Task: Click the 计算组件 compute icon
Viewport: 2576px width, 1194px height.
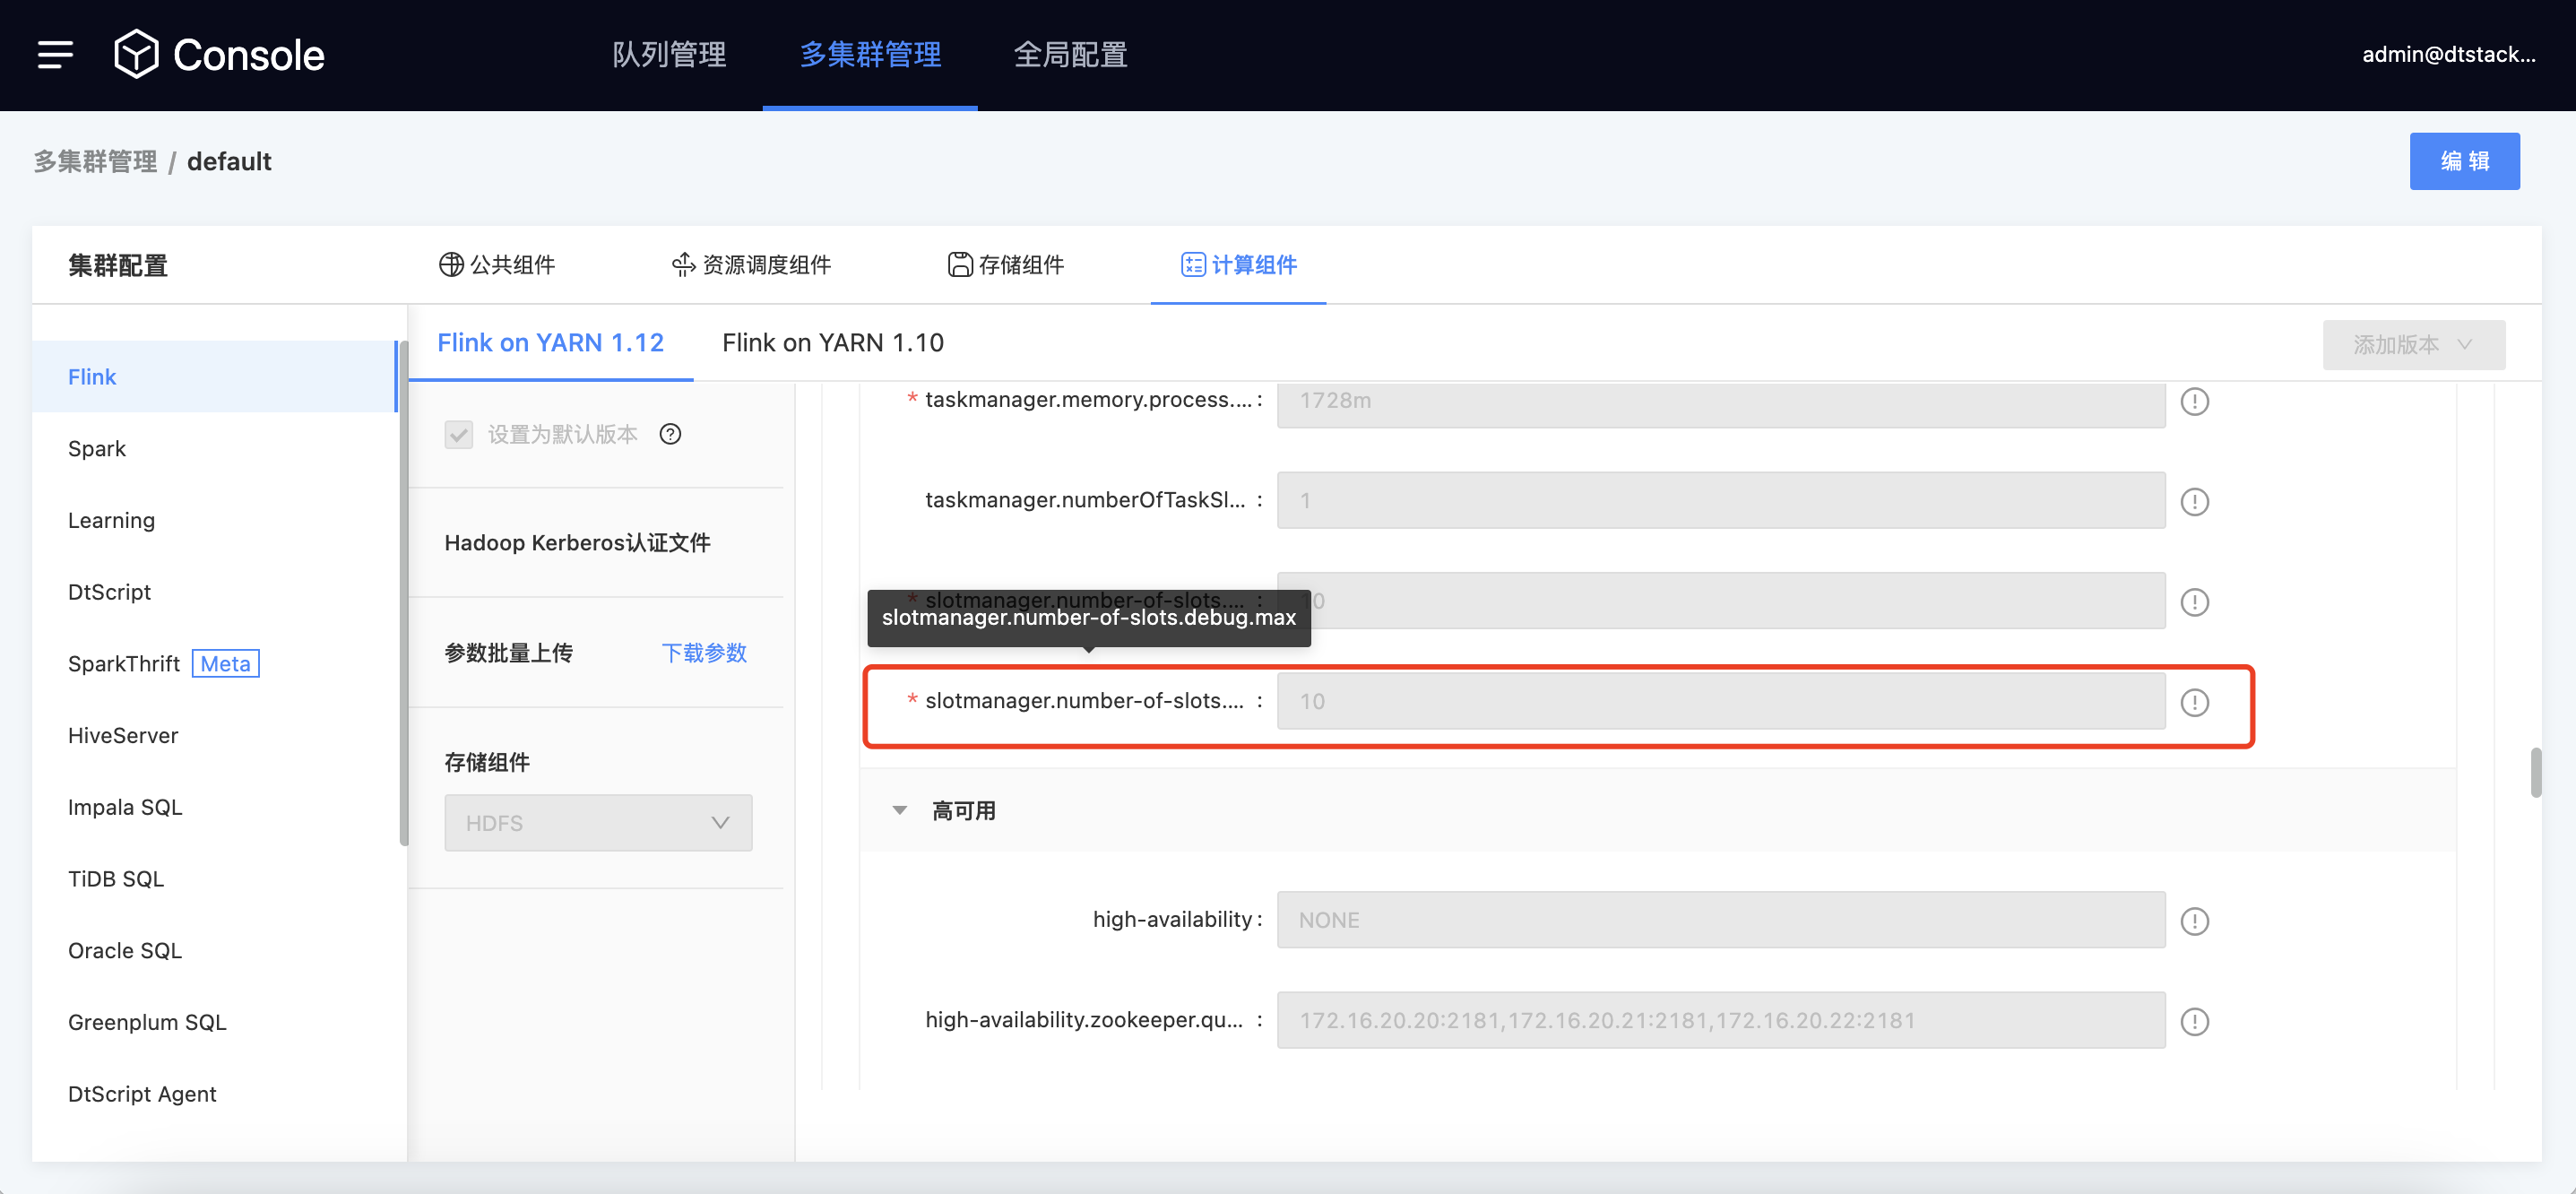Action: tap(1193, 264)
